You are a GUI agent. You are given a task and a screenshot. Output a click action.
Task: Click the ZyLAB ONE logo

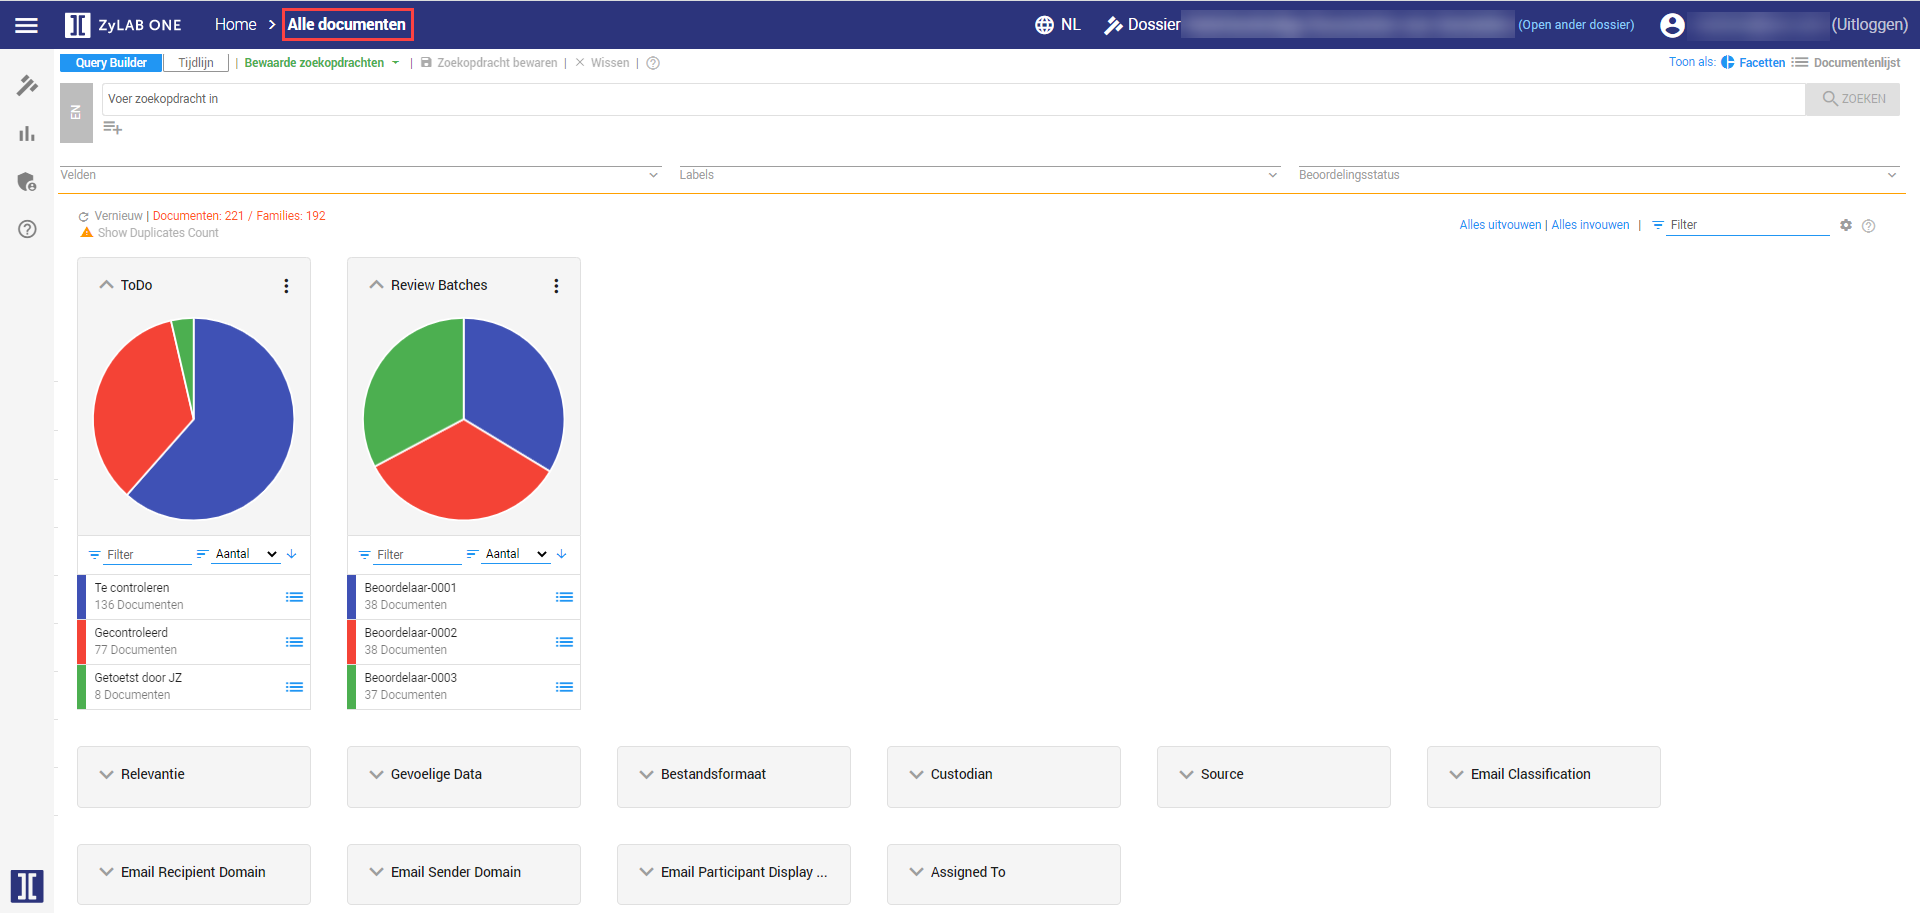[x=123, y=25]
